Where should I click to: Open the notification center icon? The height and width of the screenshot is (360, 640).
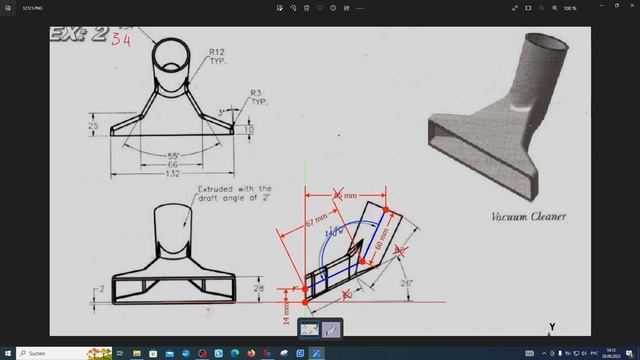click(630, 353)
